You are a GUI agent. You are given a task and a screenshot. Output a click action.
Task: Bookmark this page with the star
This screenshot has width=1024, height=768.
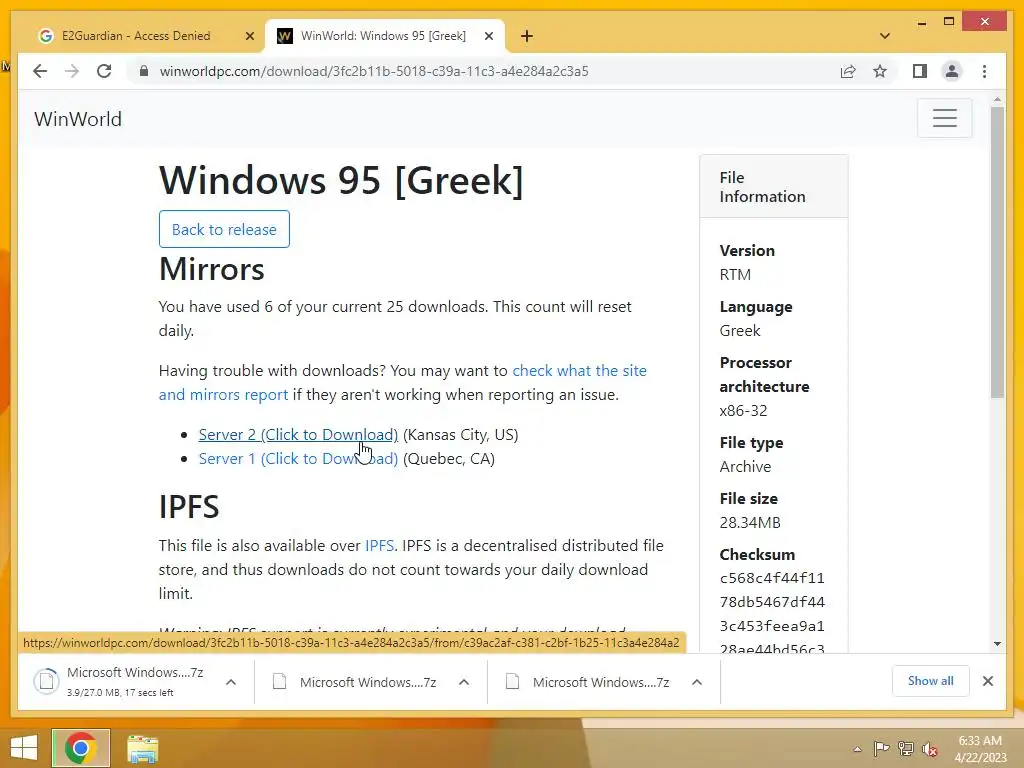[880, 71]
